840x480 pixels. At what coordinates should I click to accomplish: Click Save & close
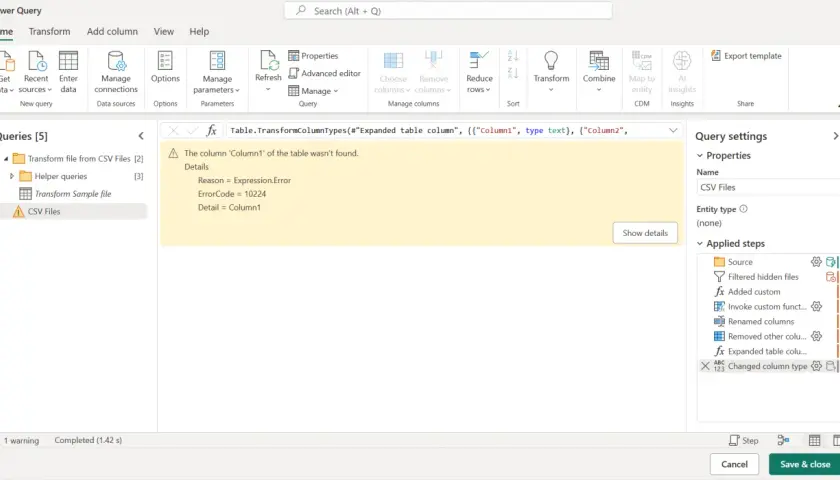point(805,464)
